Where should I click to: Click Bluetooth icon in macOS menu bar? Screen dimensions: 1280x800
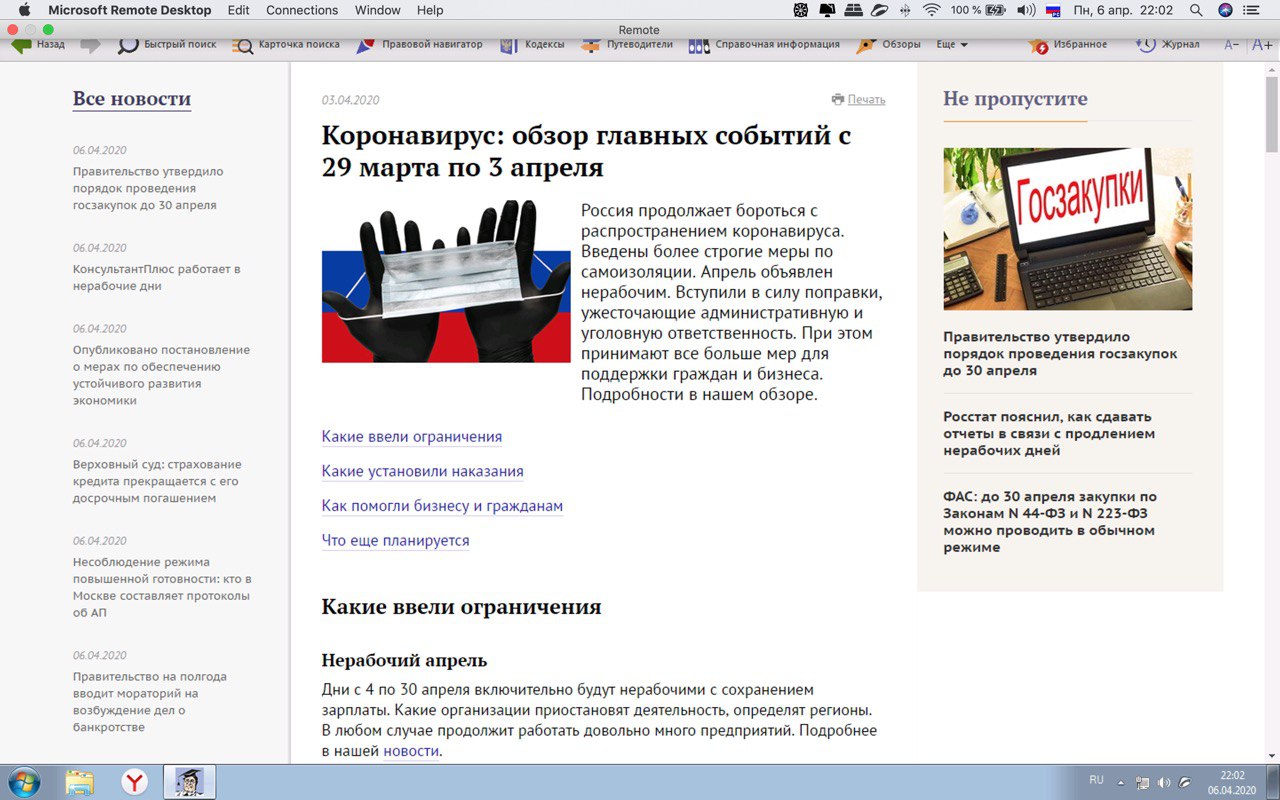tap(905, 10)
